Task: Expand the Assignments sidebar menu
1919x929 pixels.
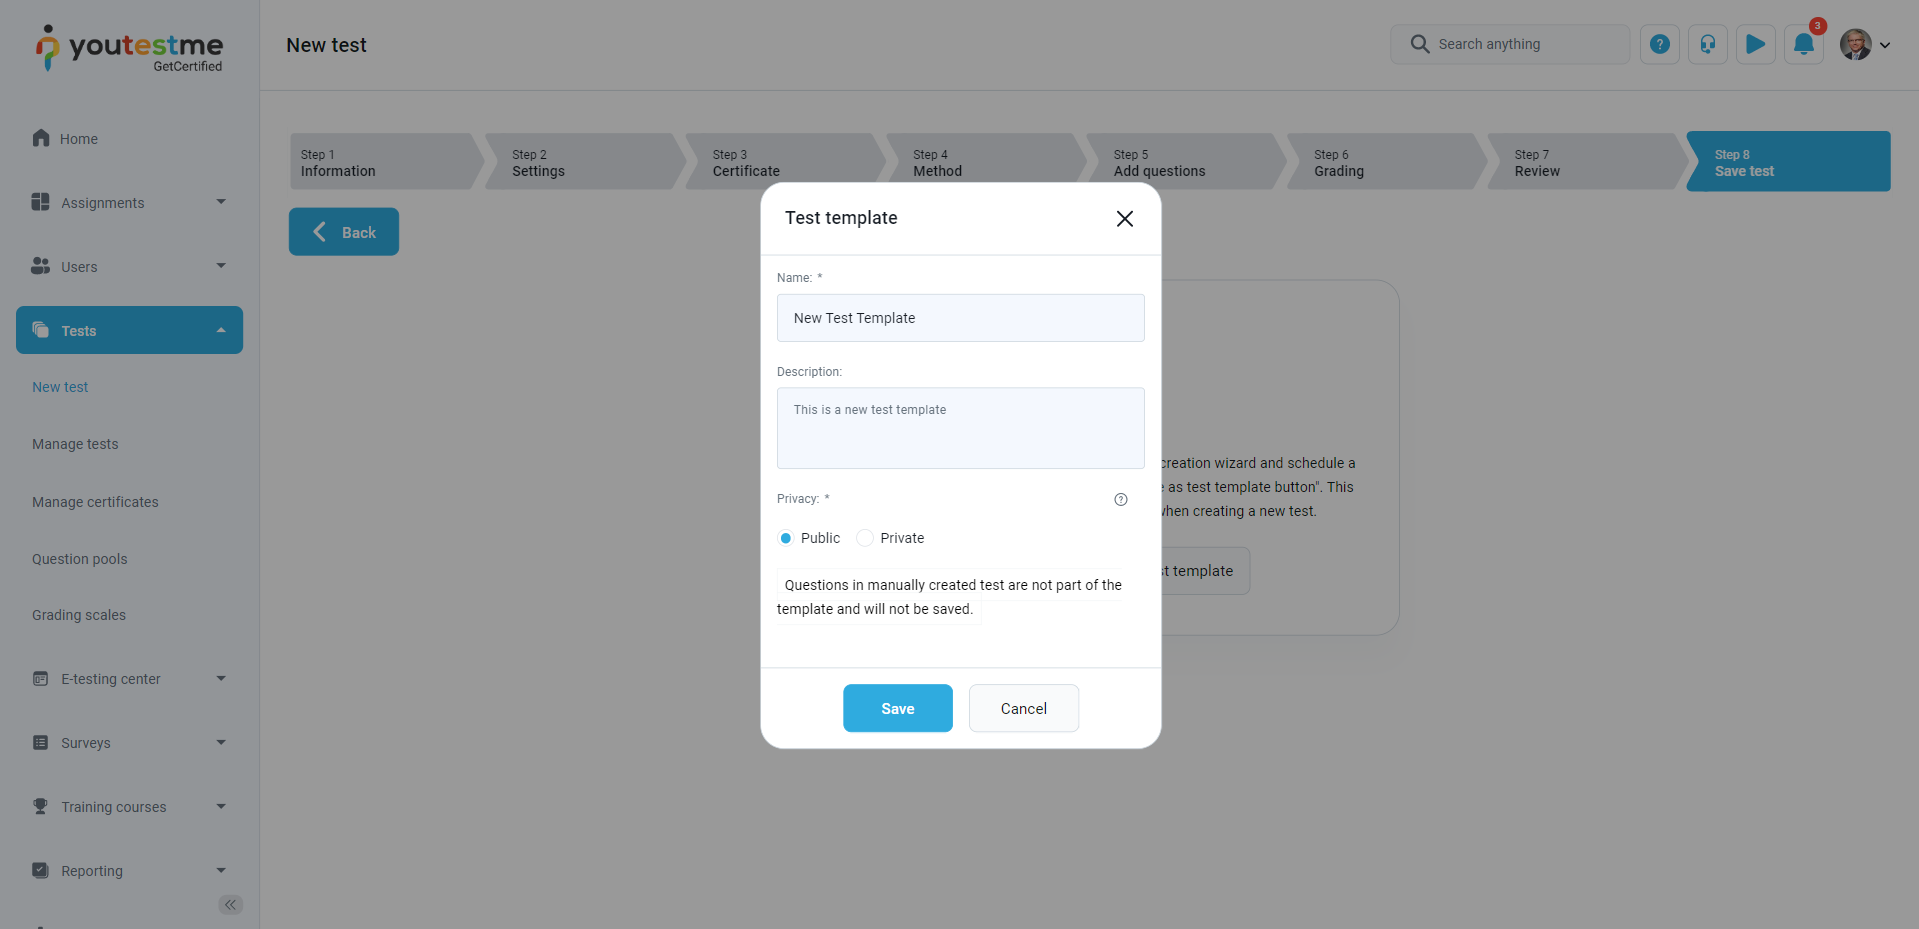Action: [x=129, y=203]
